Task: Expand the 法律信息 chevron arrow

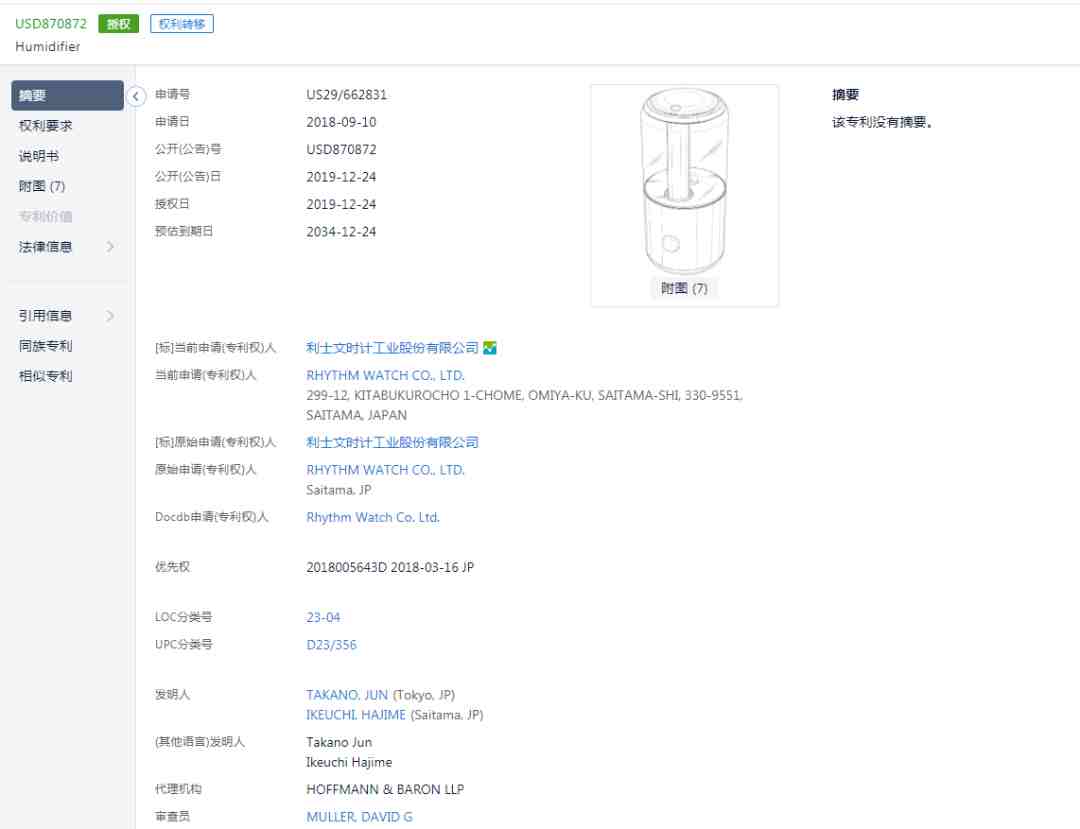Action: [110, 246]
